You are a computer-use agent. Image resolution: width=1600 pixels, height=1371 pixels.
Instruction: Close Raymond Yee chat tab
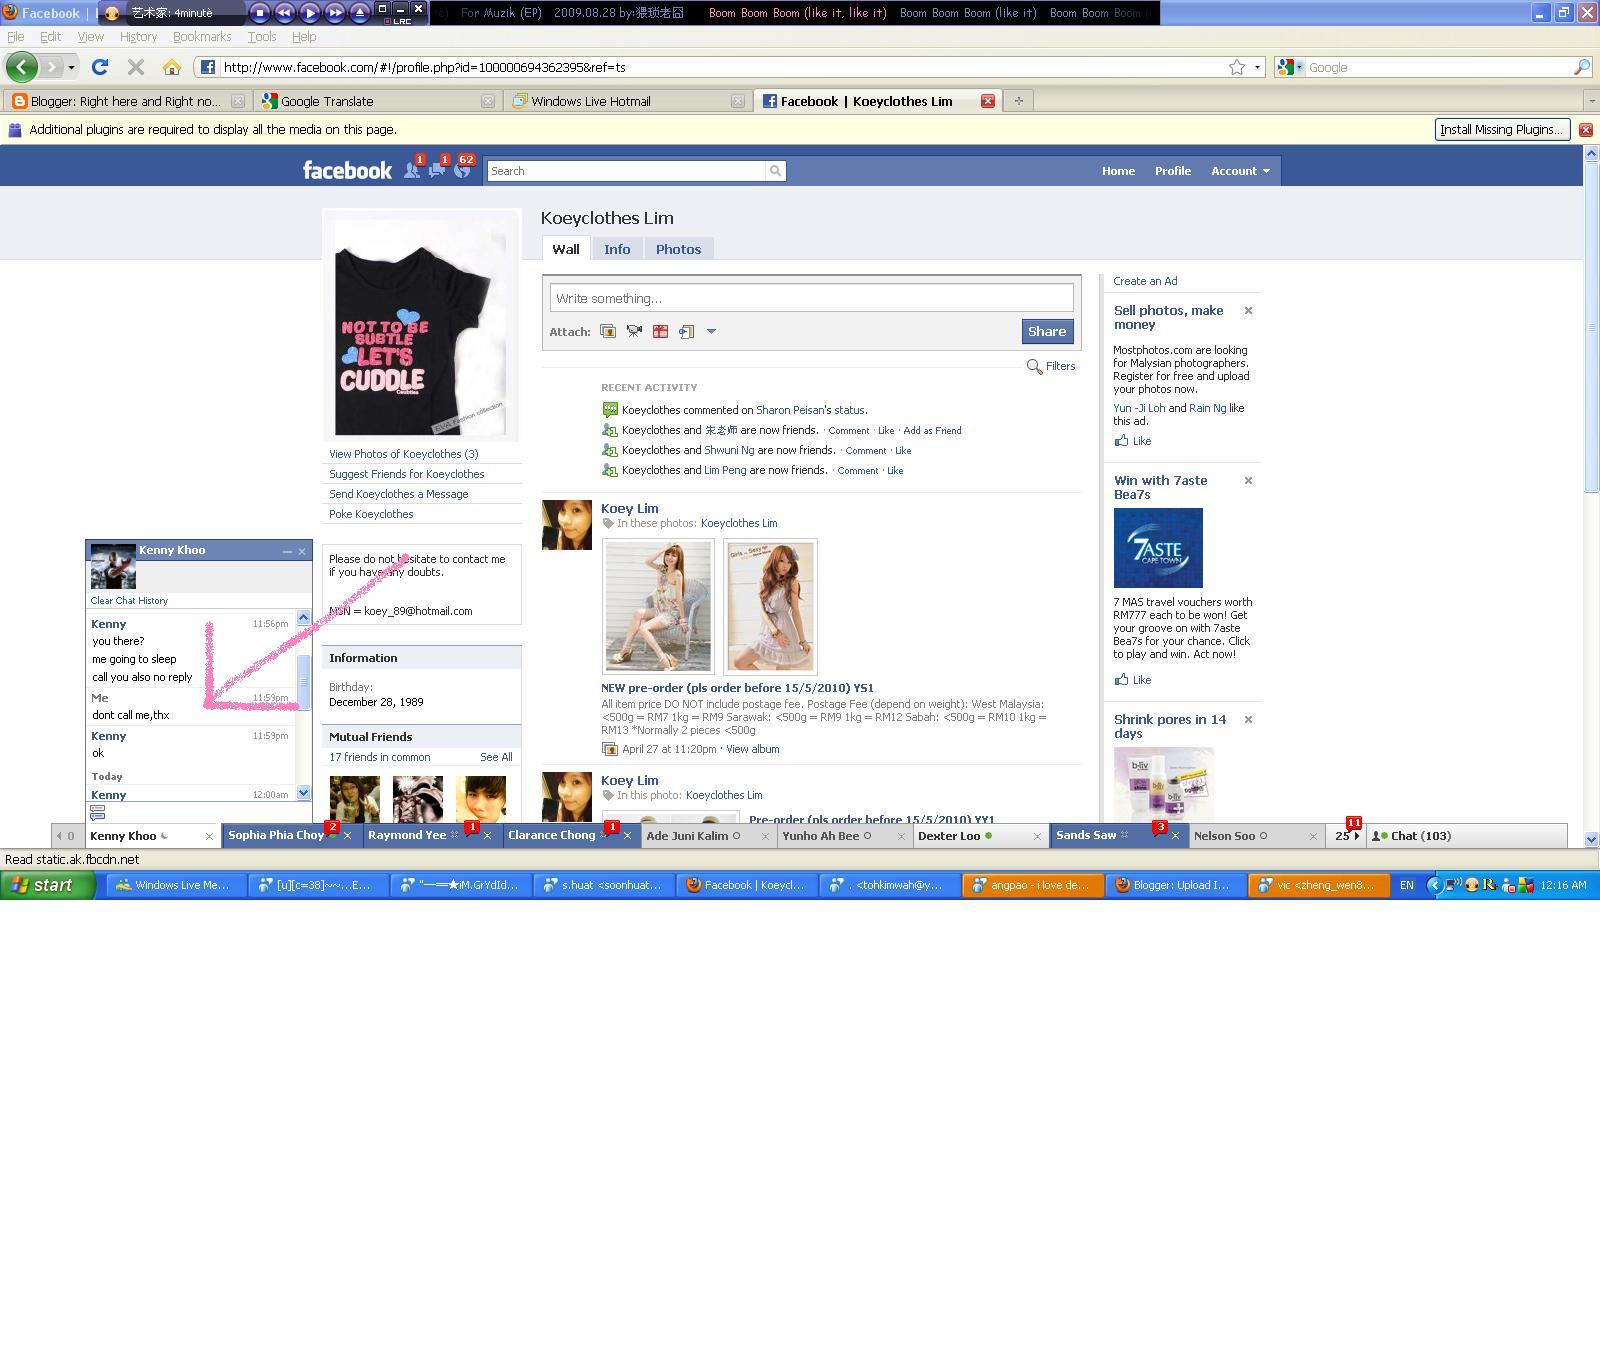click(x=488, y=836)
